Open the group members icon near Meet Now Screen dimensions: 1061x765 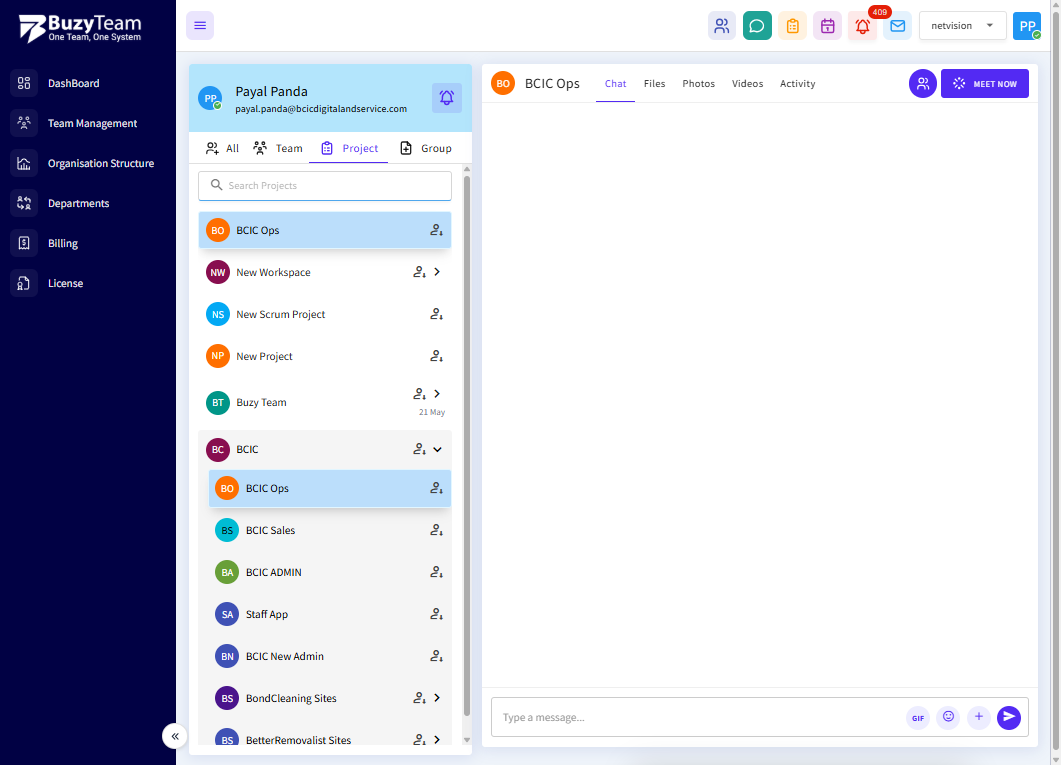[922, 83]
